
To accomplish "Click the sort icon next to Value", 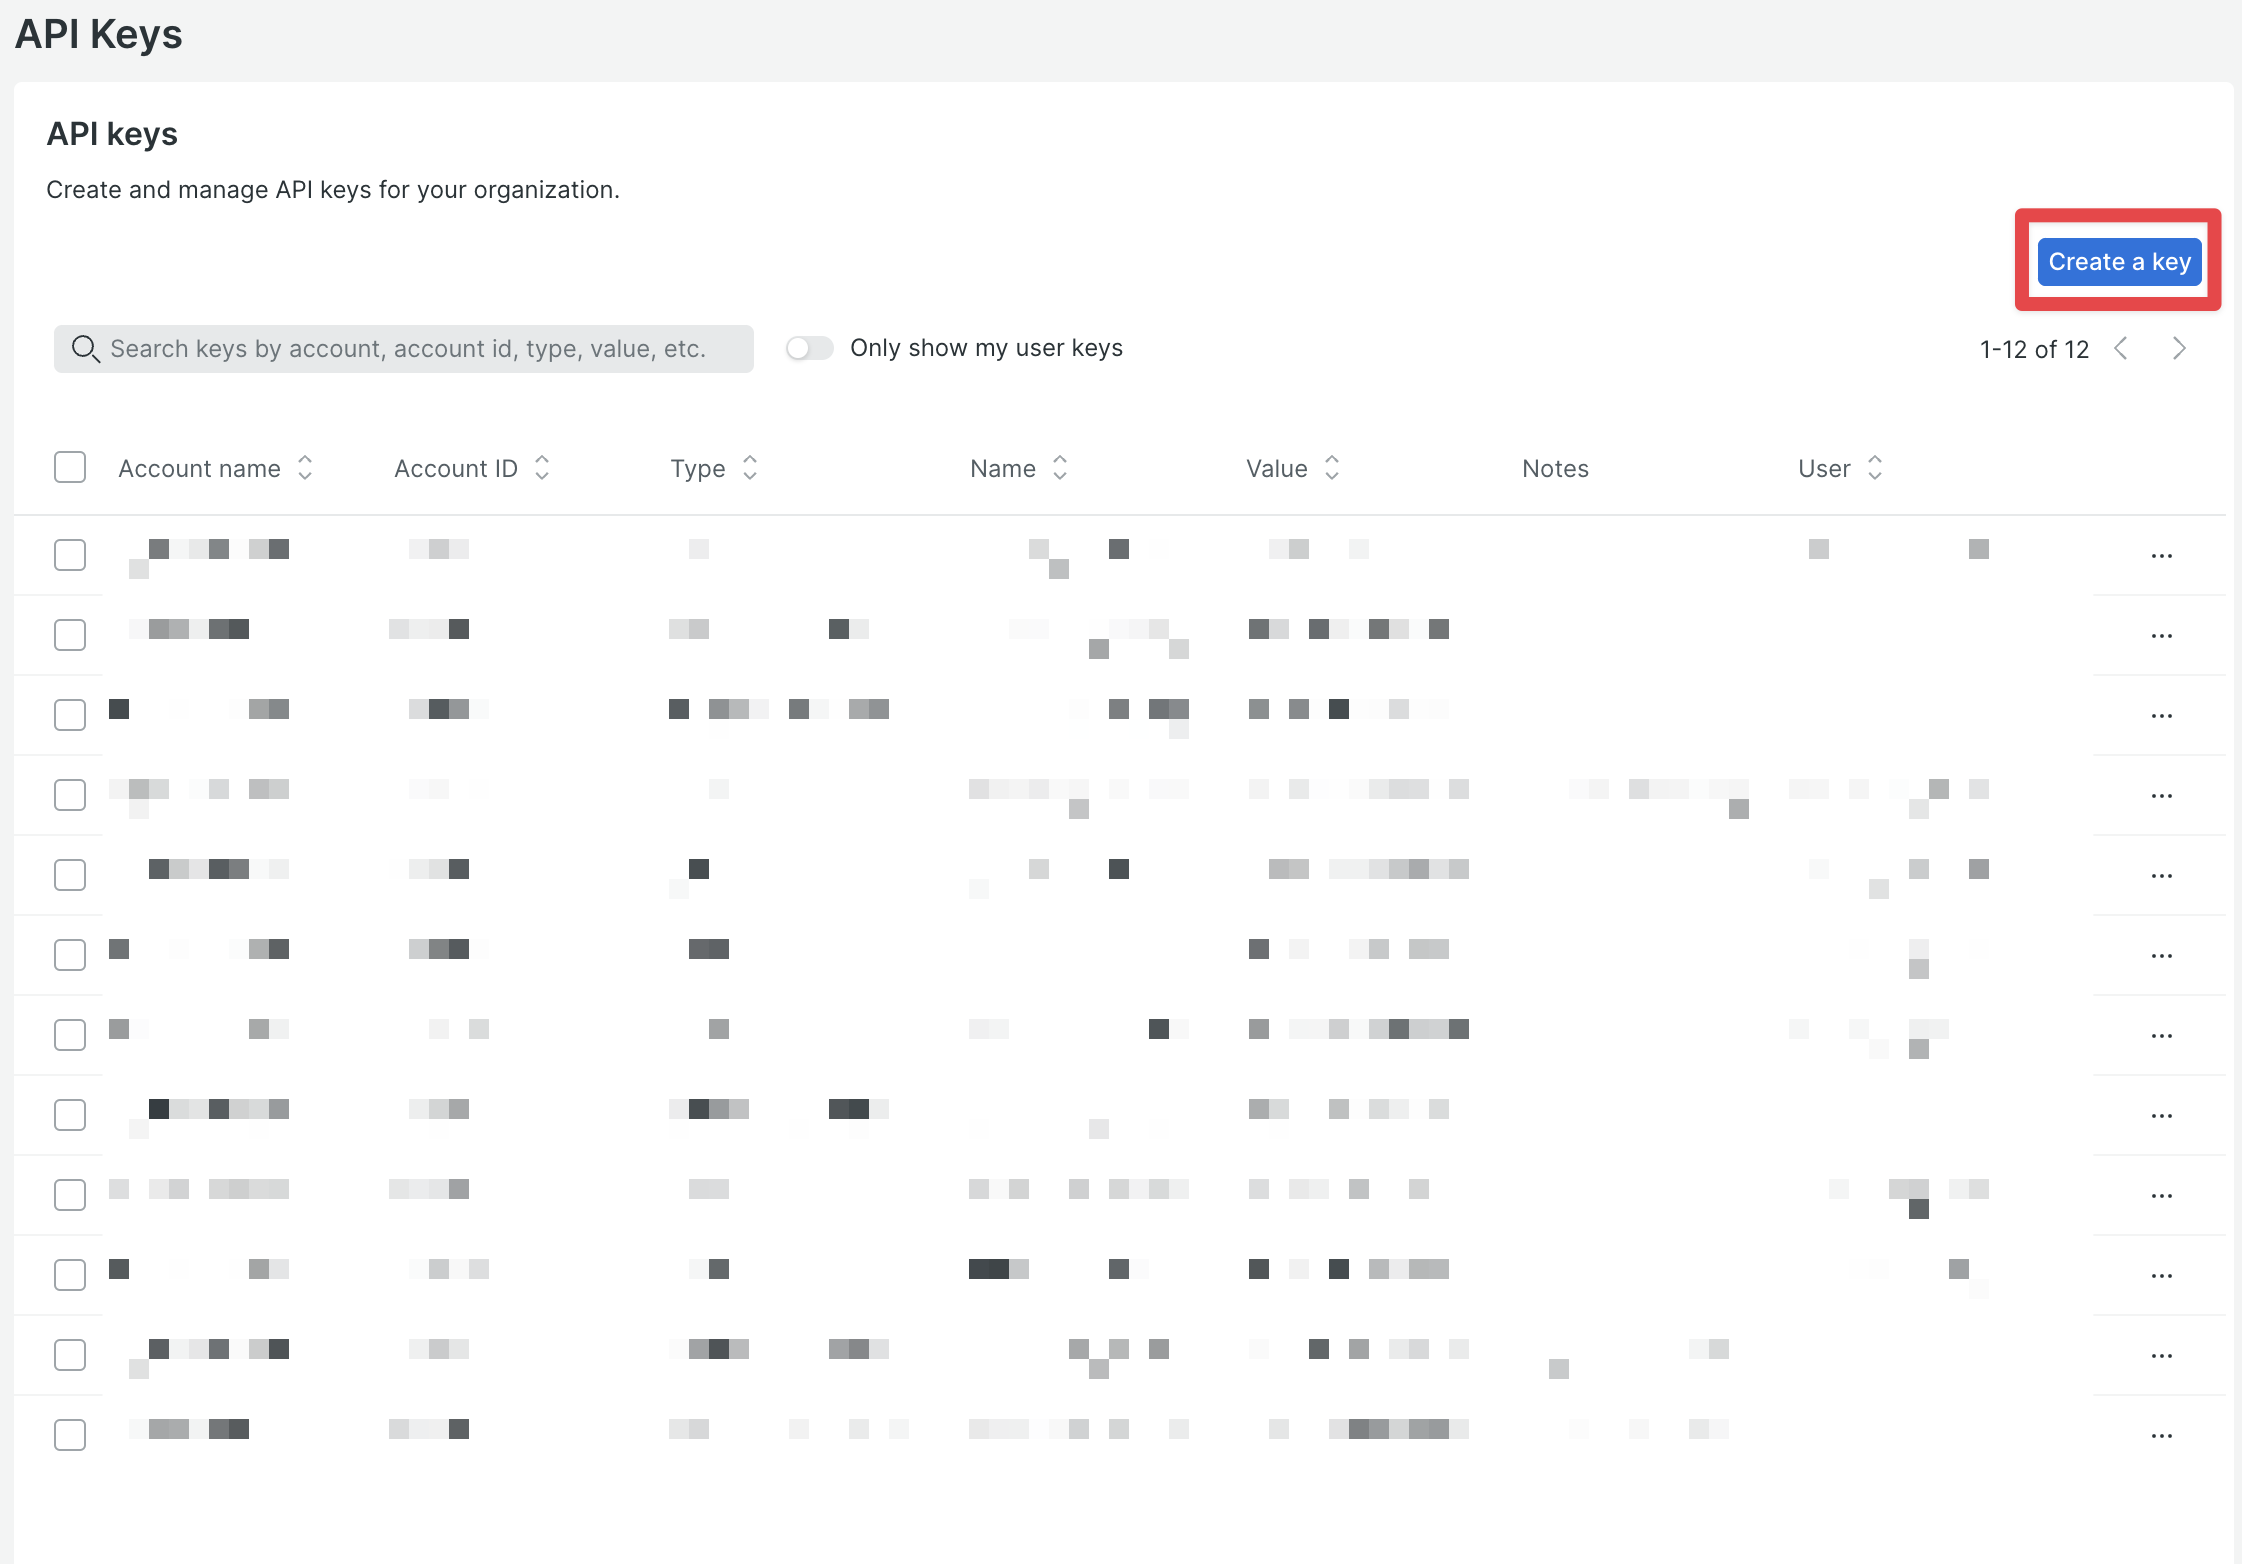I will [x=1333, y=468].
